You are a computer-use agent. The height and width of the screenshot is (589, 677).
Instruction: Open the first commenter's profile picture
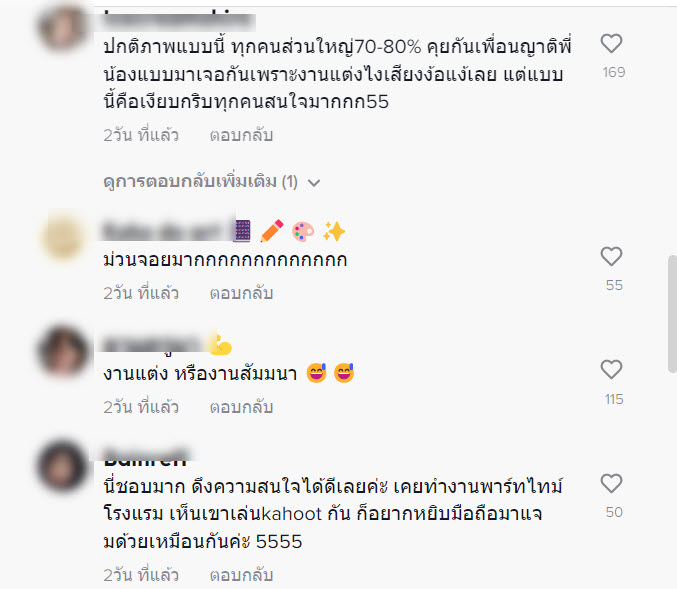pos(63,27)
